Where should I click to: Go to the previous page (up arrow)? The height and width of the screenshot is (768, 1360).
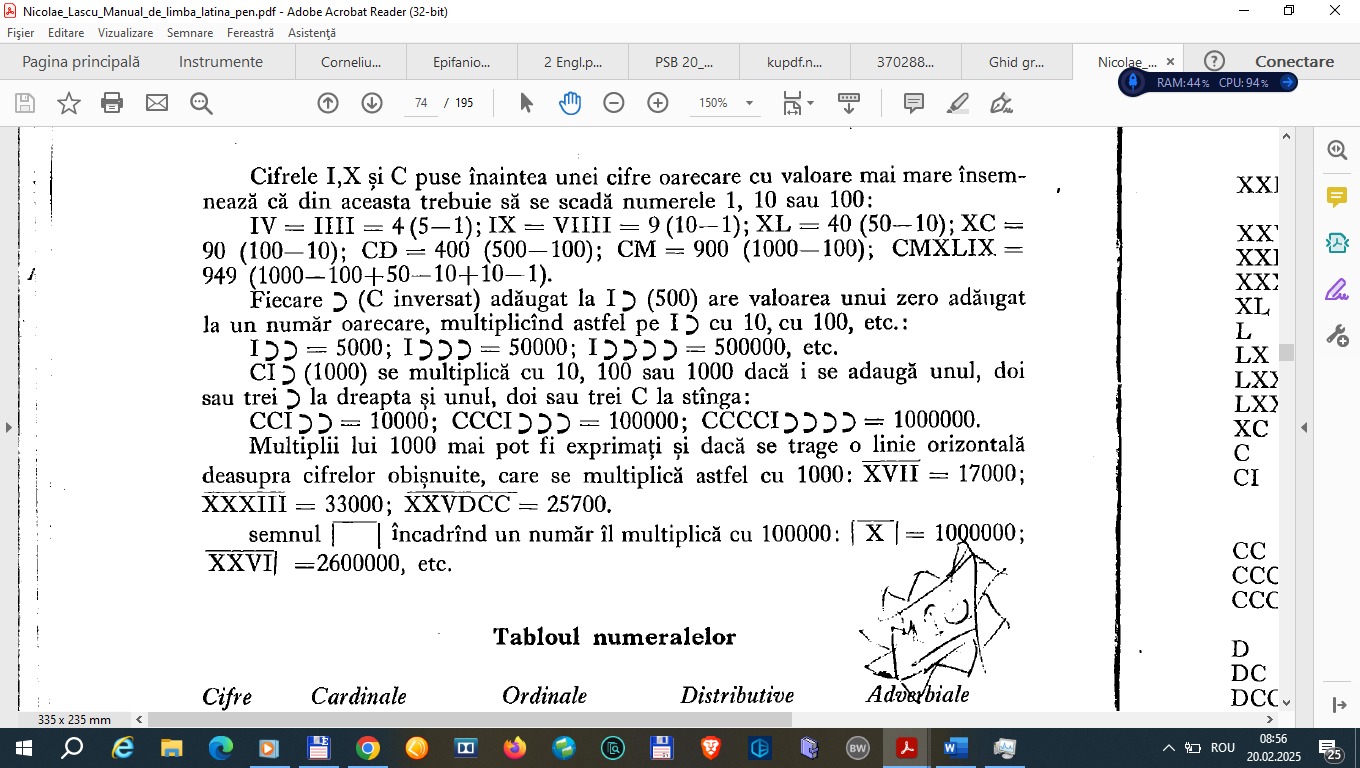coord(328,103)
